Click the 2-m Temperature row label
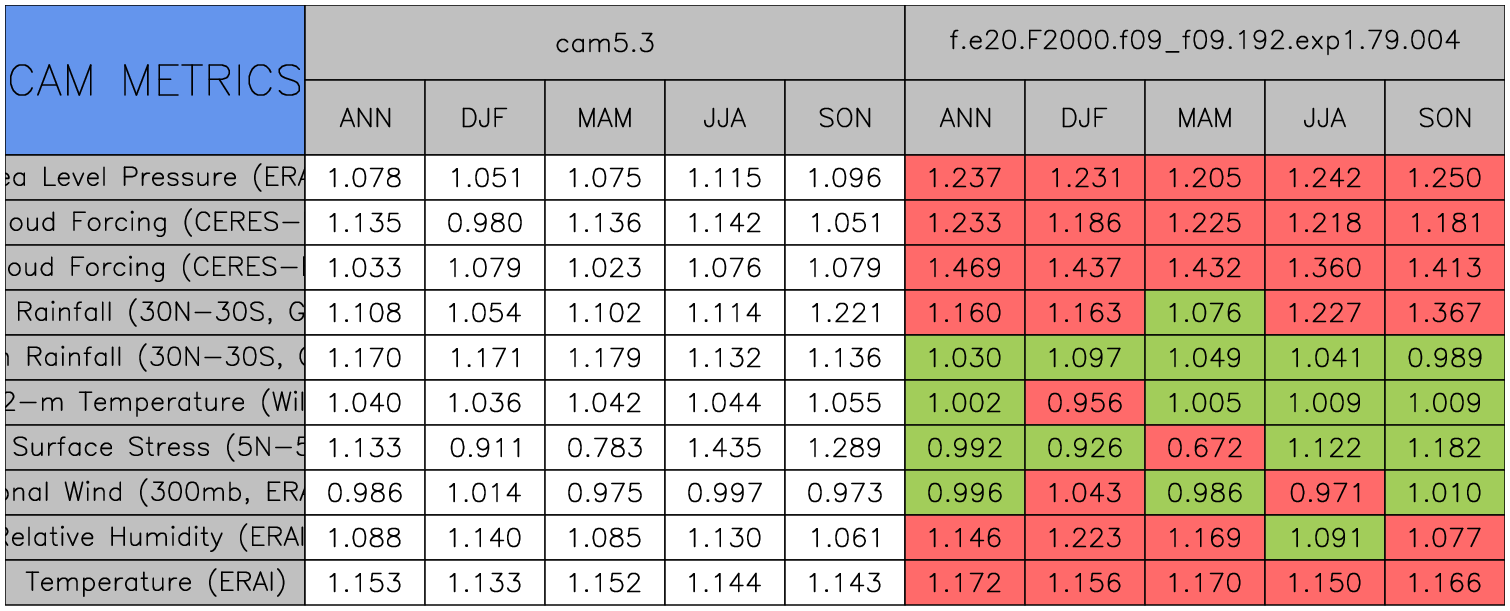Viewport: 1510px width, 611px height. coord(155,403)
